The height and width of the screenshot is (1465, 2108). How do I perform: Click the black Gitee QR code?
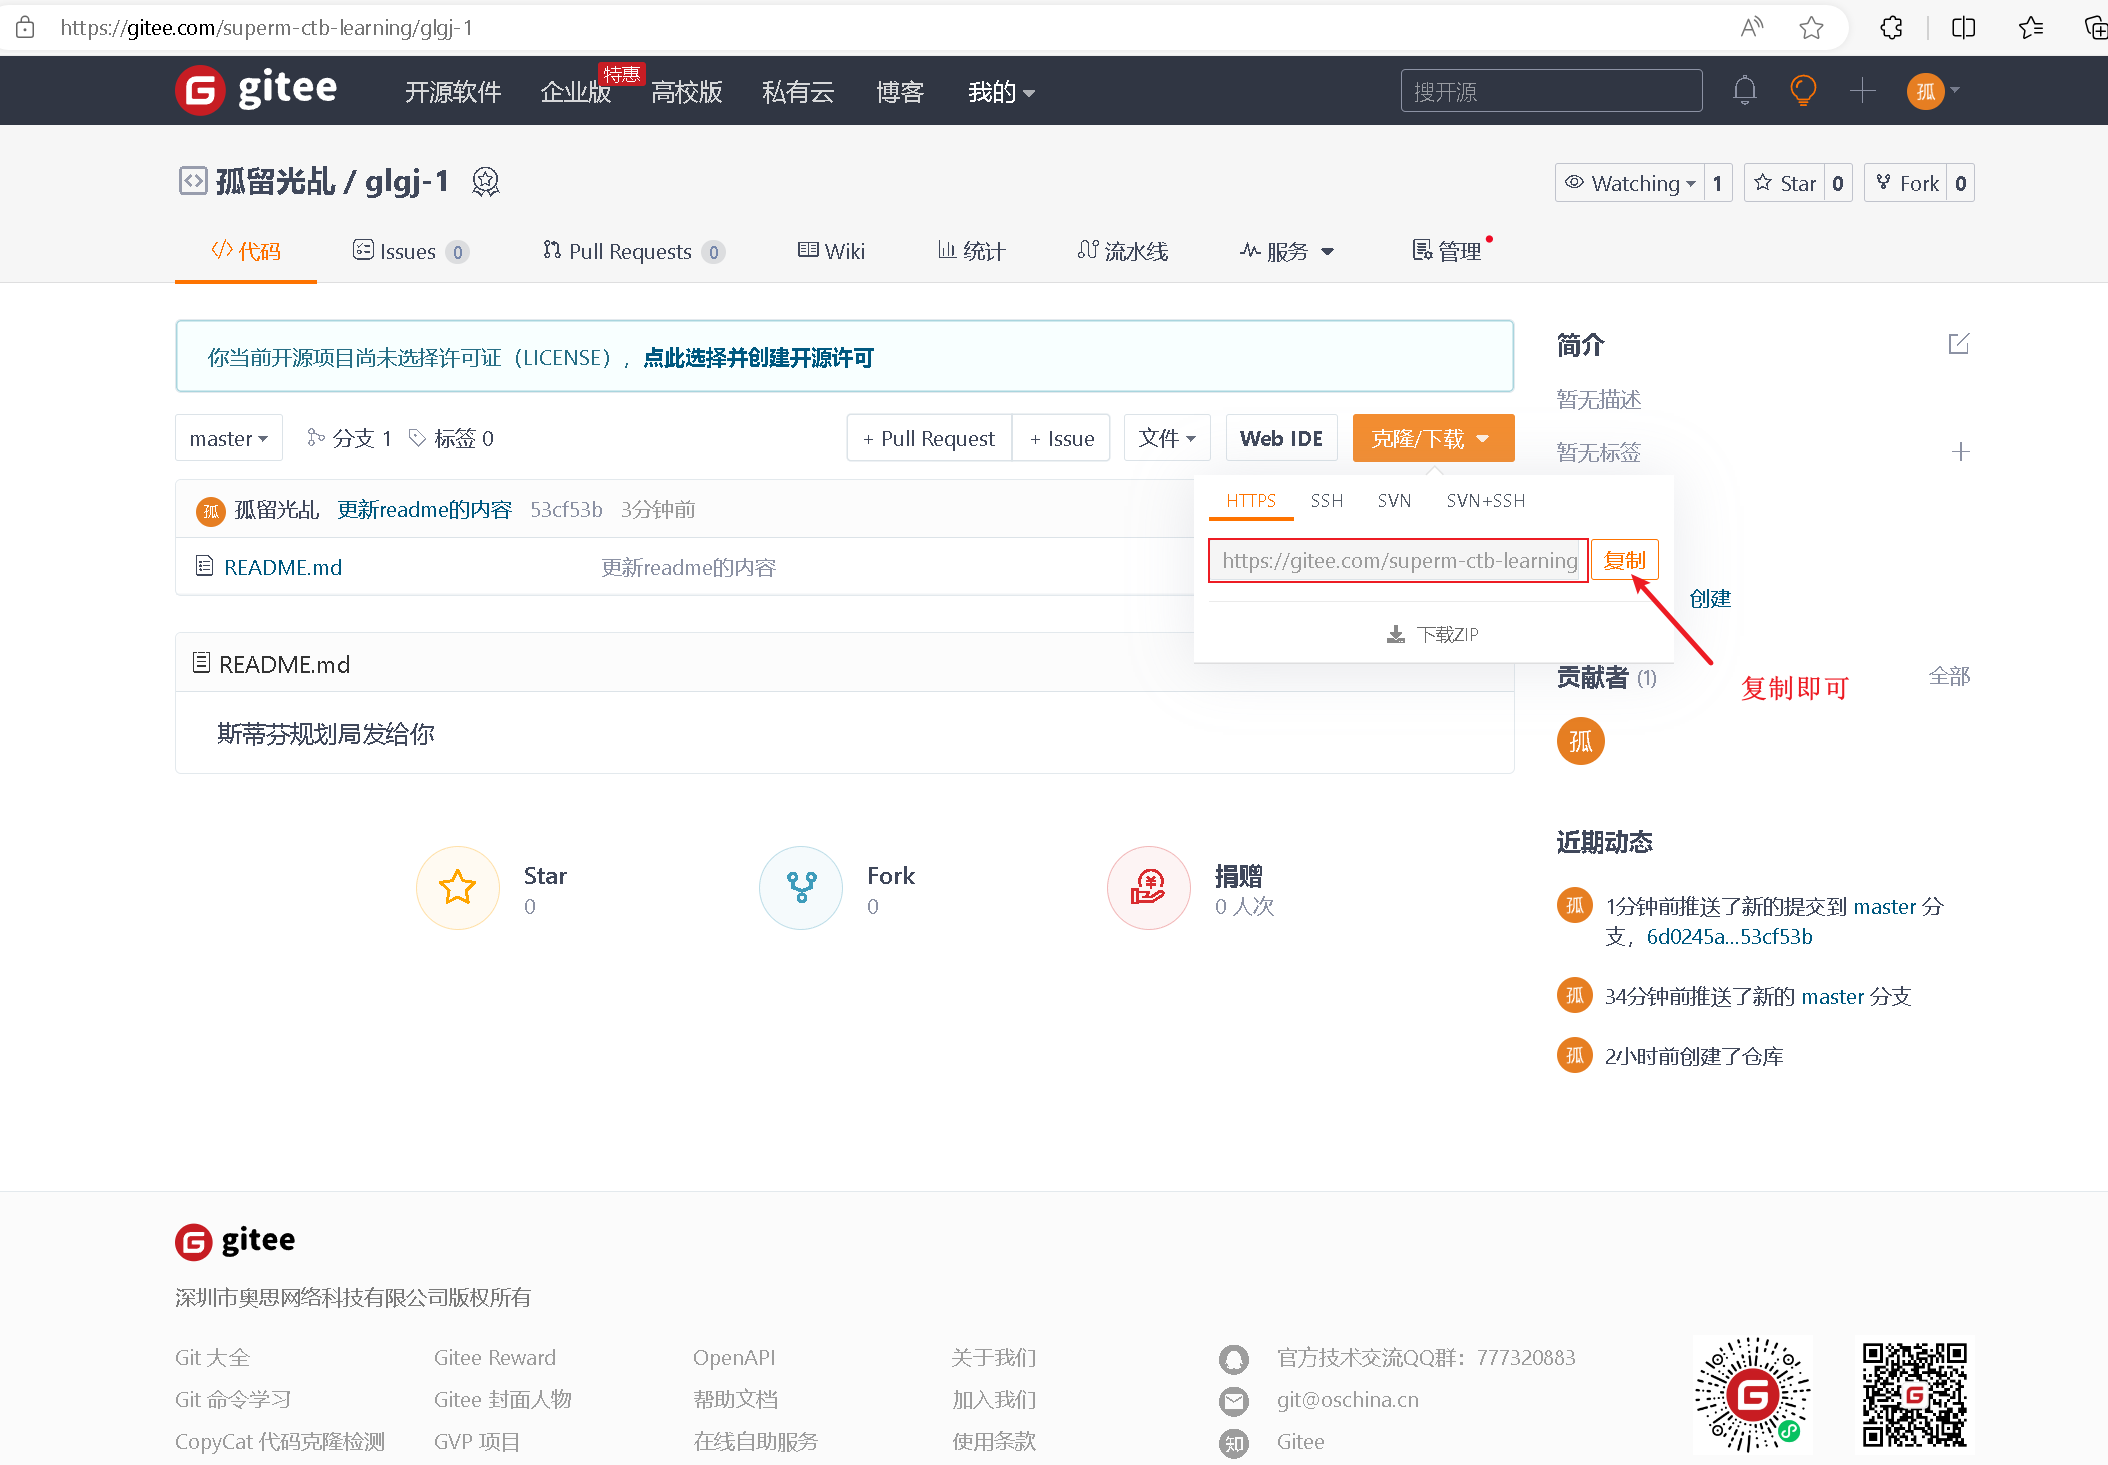tap(1914, 1395)
